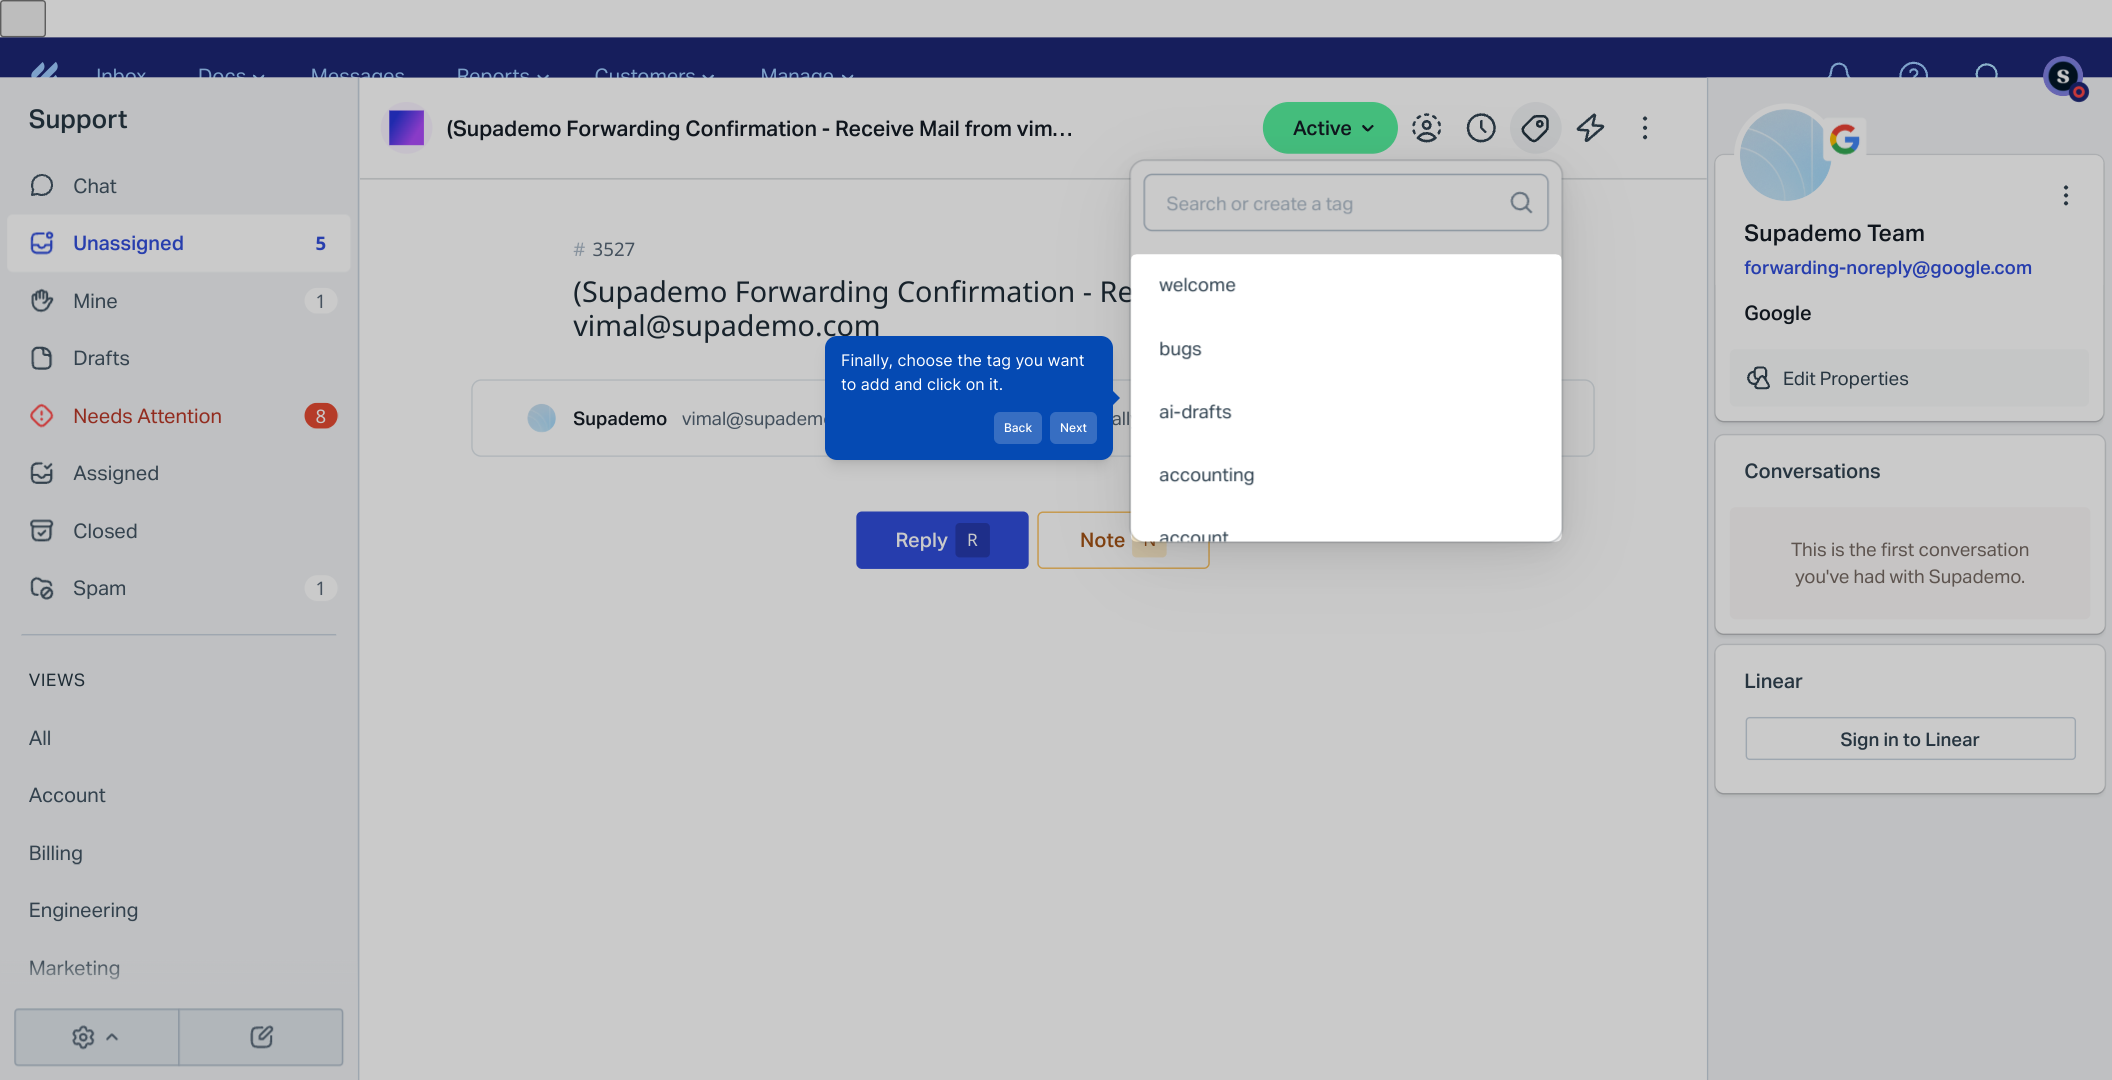Click the Google company name
Viewport: 2112px width, 1080px height.
(1778, 313)
